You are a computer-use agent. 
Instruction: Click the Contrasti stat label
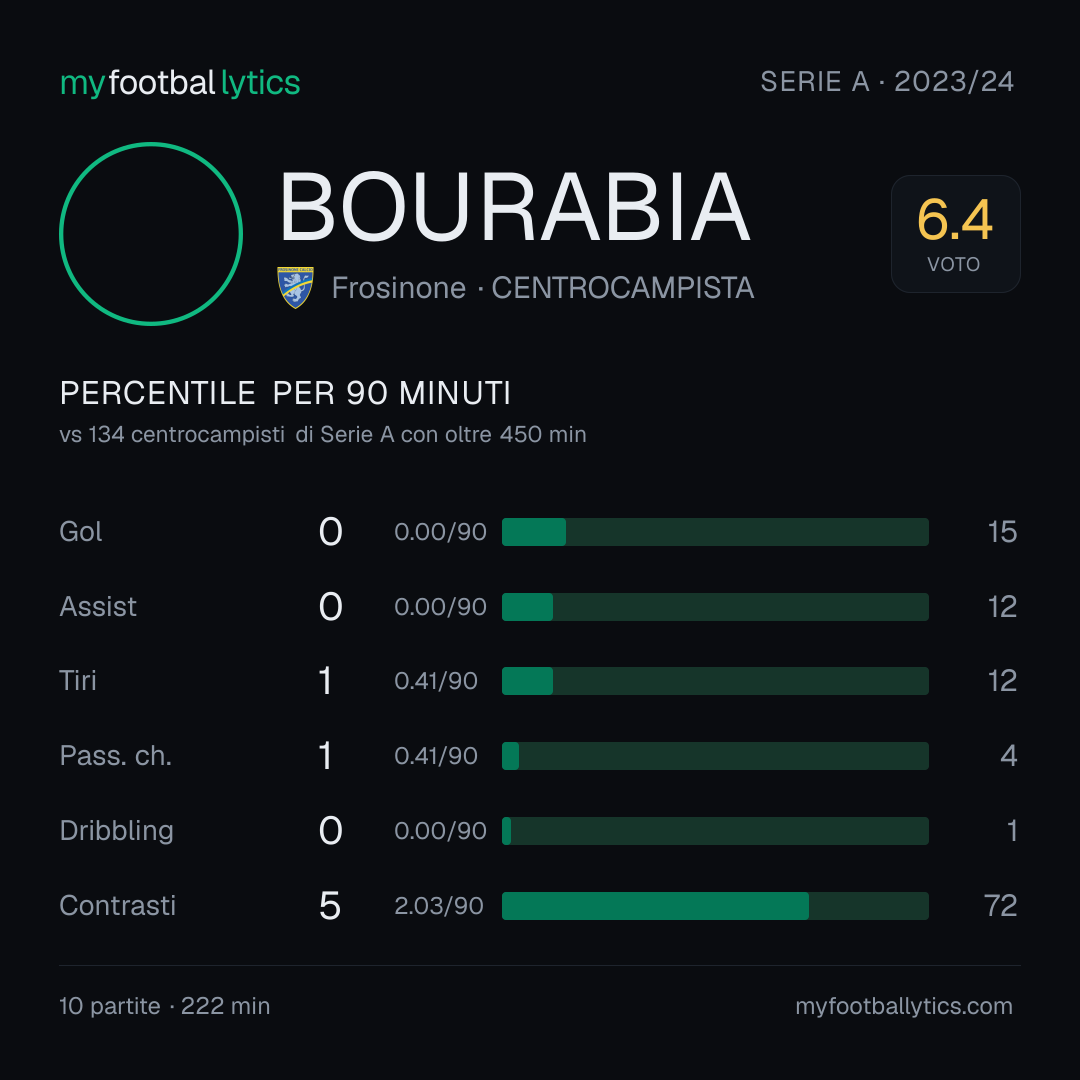[118, 906]
